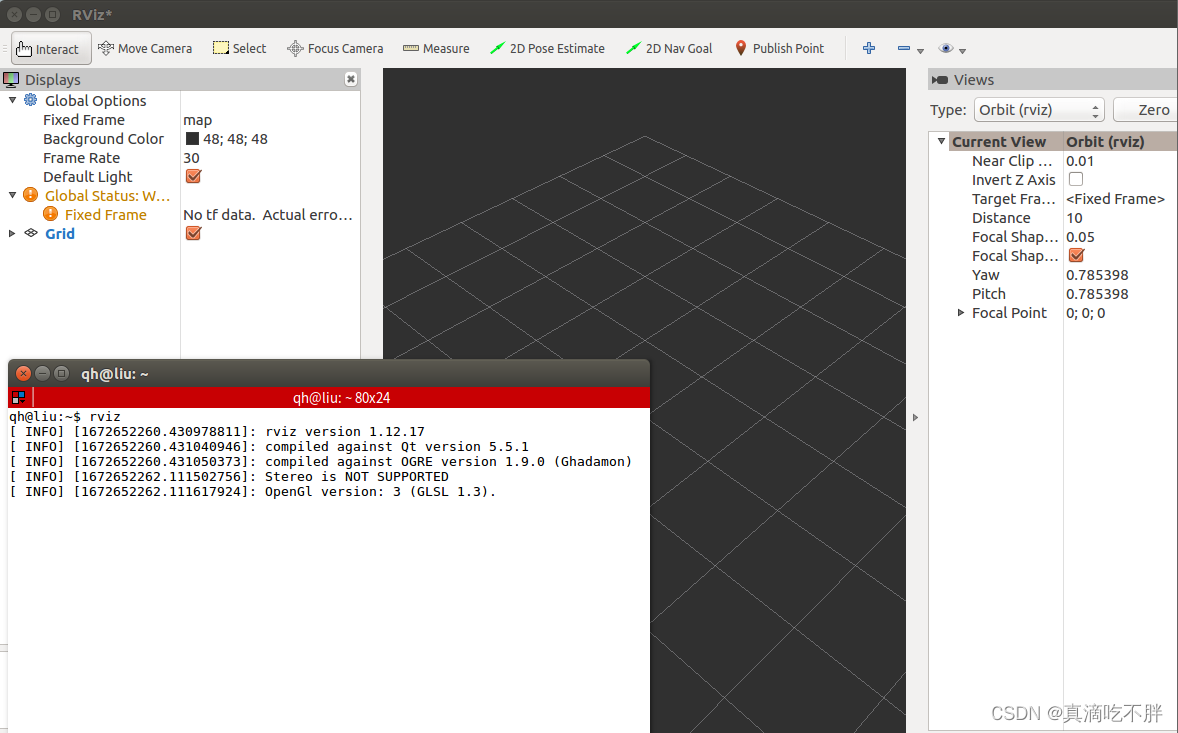Pick the Measure tool

(x=436, y=49)
